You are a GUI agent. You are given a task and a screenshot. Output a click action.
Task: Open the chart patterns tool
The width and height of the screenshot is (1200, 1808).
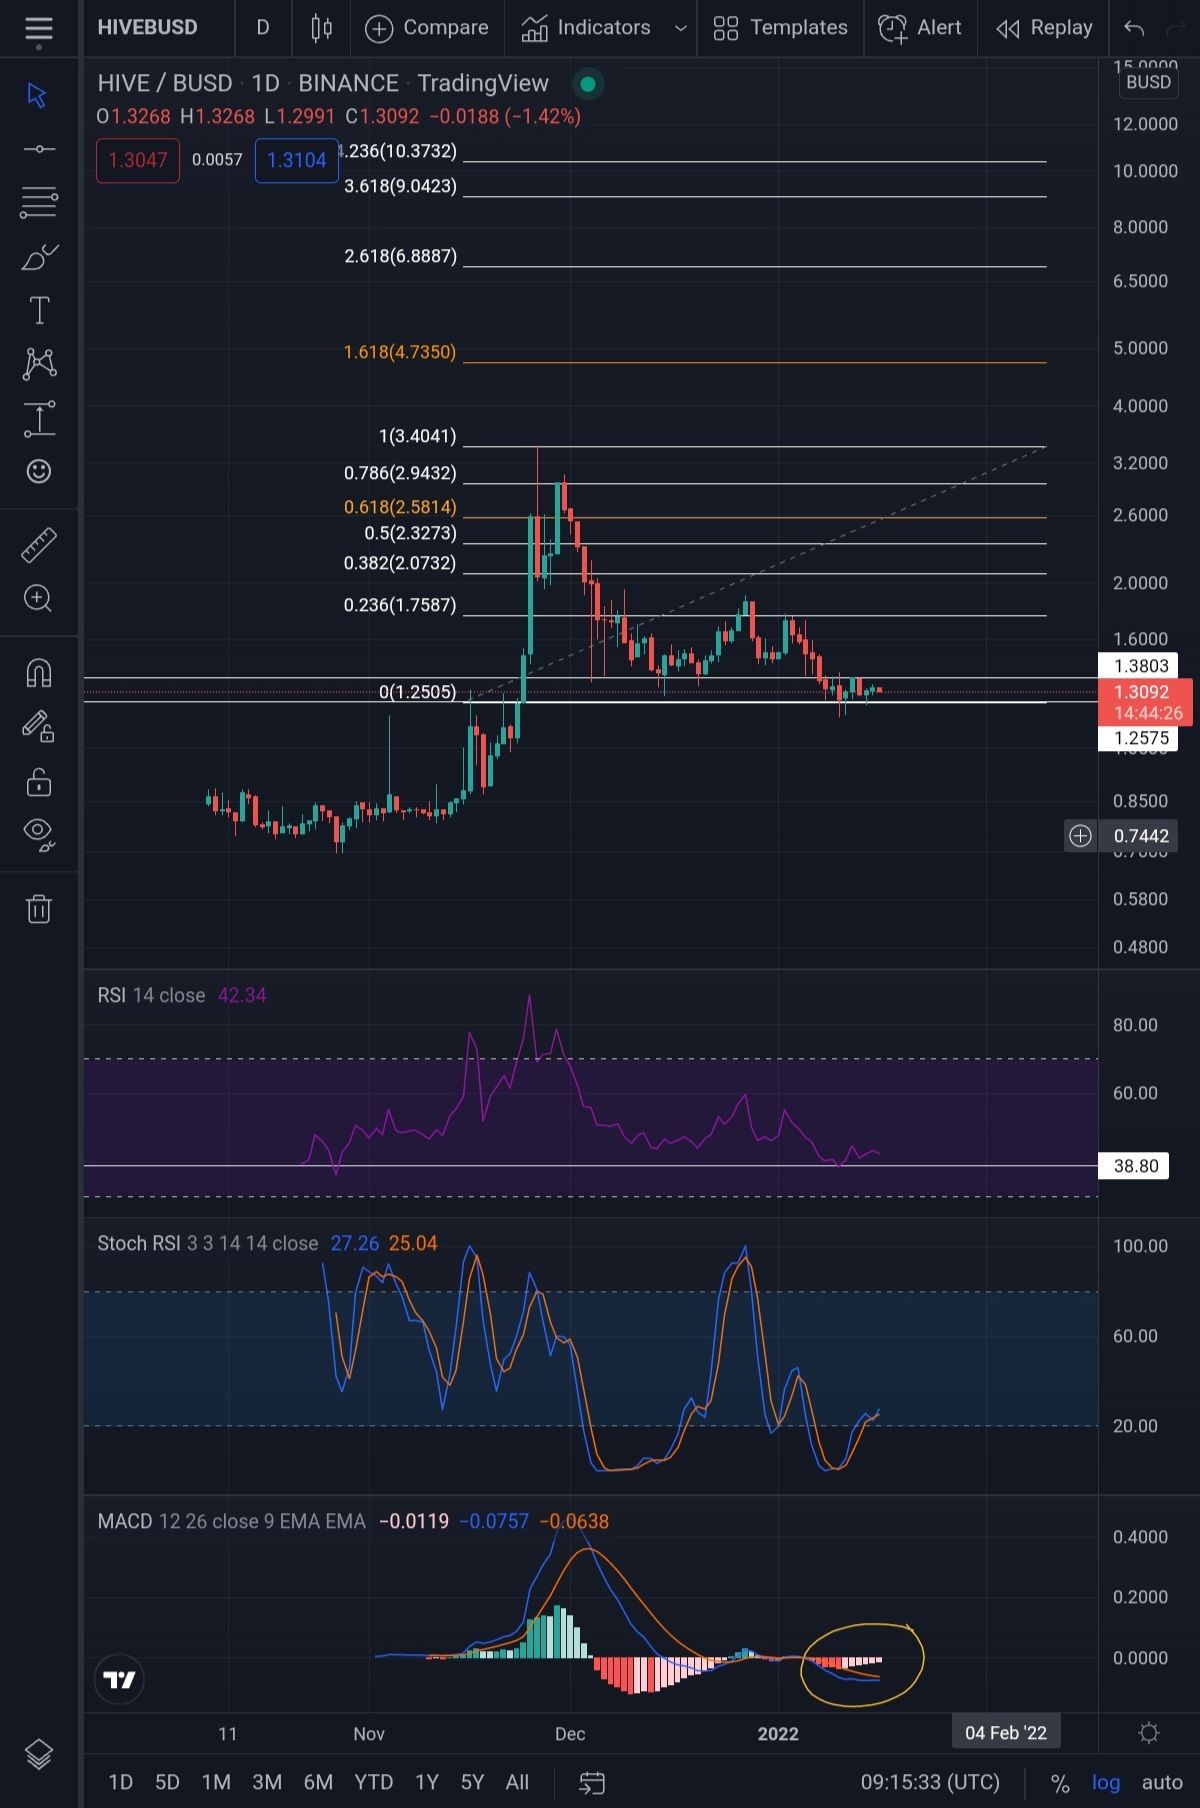[x=38, y=363]
